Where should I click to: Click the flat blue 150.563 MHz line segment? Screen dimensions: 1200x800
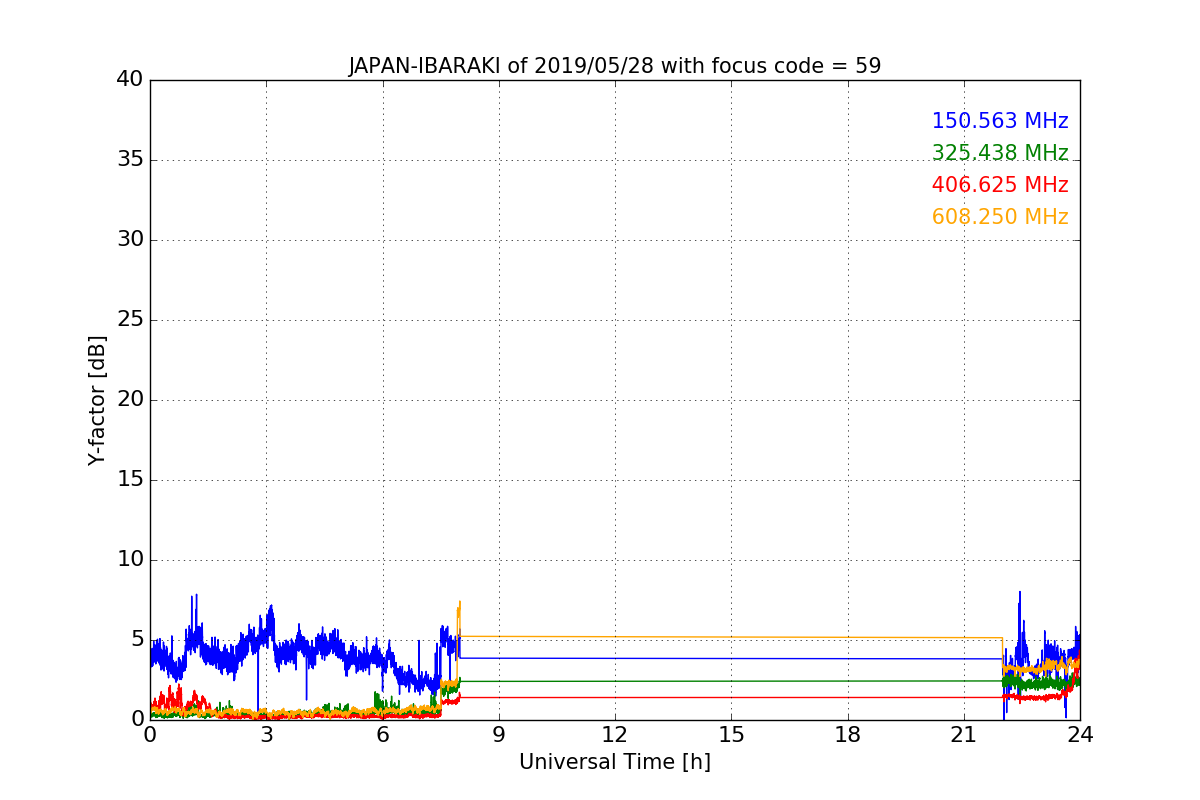730,658
